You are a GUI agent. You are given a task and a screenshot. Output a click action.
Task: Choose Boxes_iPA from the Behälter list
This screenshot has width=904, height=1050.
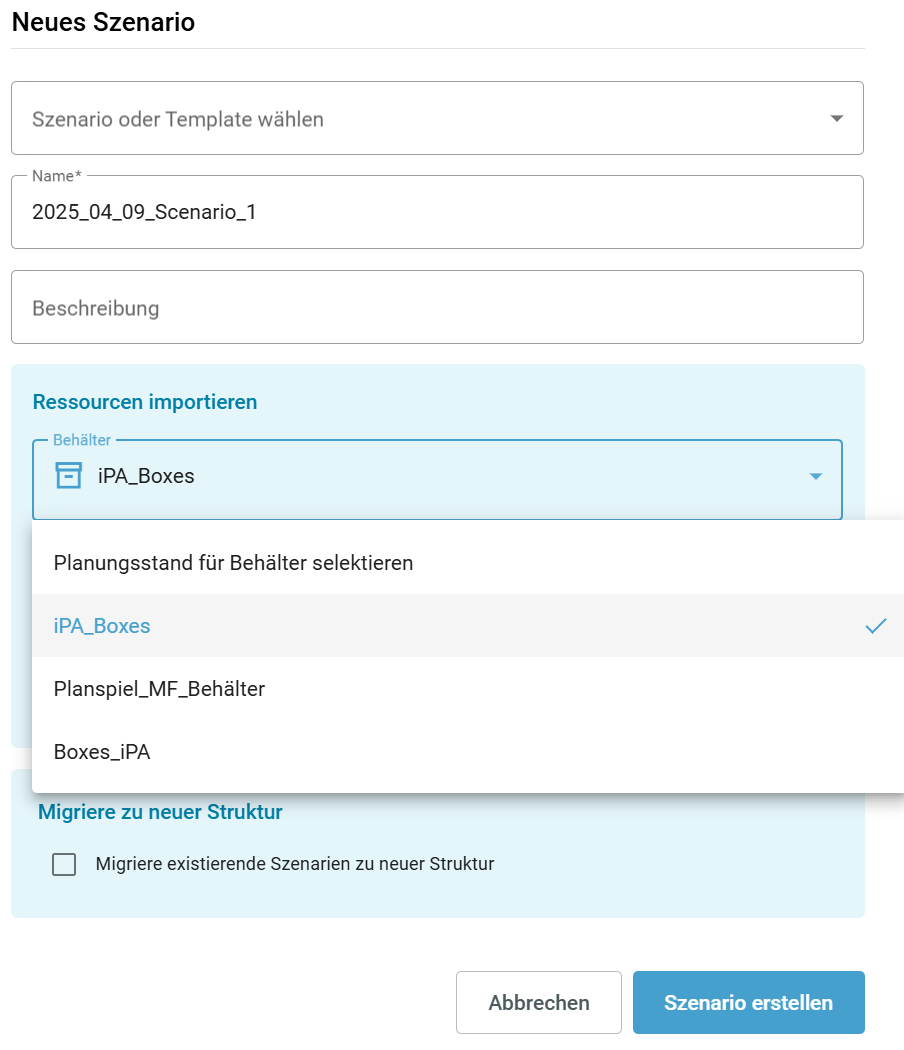tap(468, 751)
